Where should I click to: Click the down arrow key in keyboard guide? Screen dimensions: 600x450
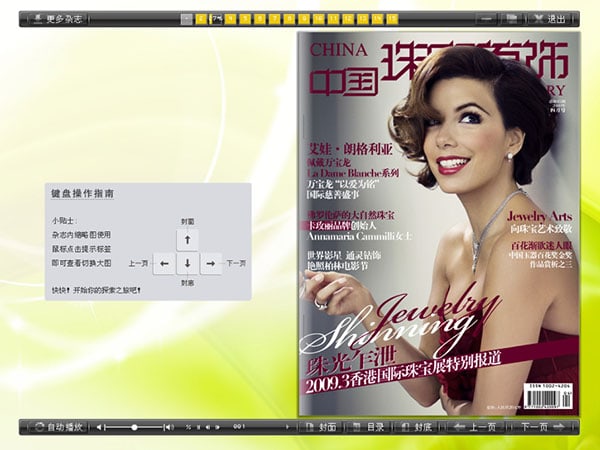pyautogui.click(x=188, y=263)
